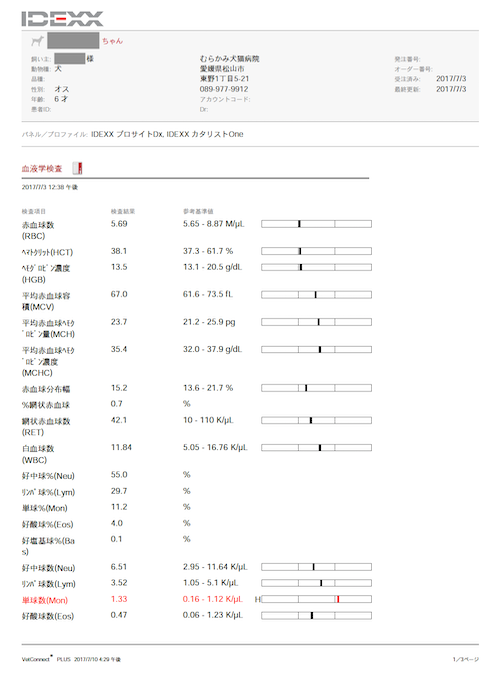
Task: Click the Lym count 3.52
Action: 119,583
